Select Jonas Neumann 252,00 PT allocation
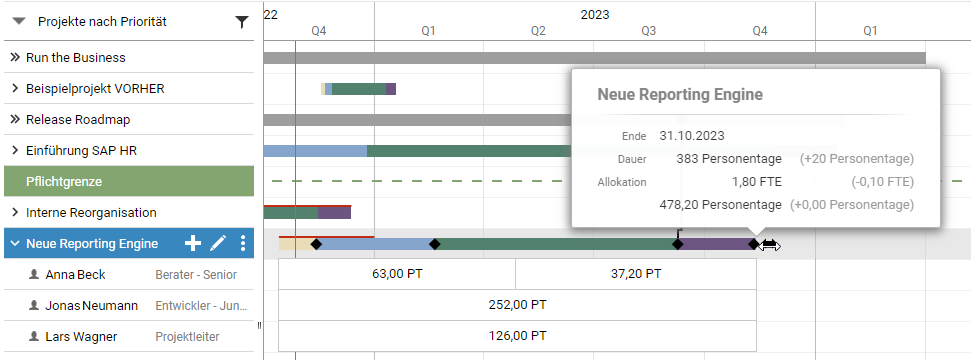This screenshot has height=360, width=971. pyautogui.click(x=517, y=305)
